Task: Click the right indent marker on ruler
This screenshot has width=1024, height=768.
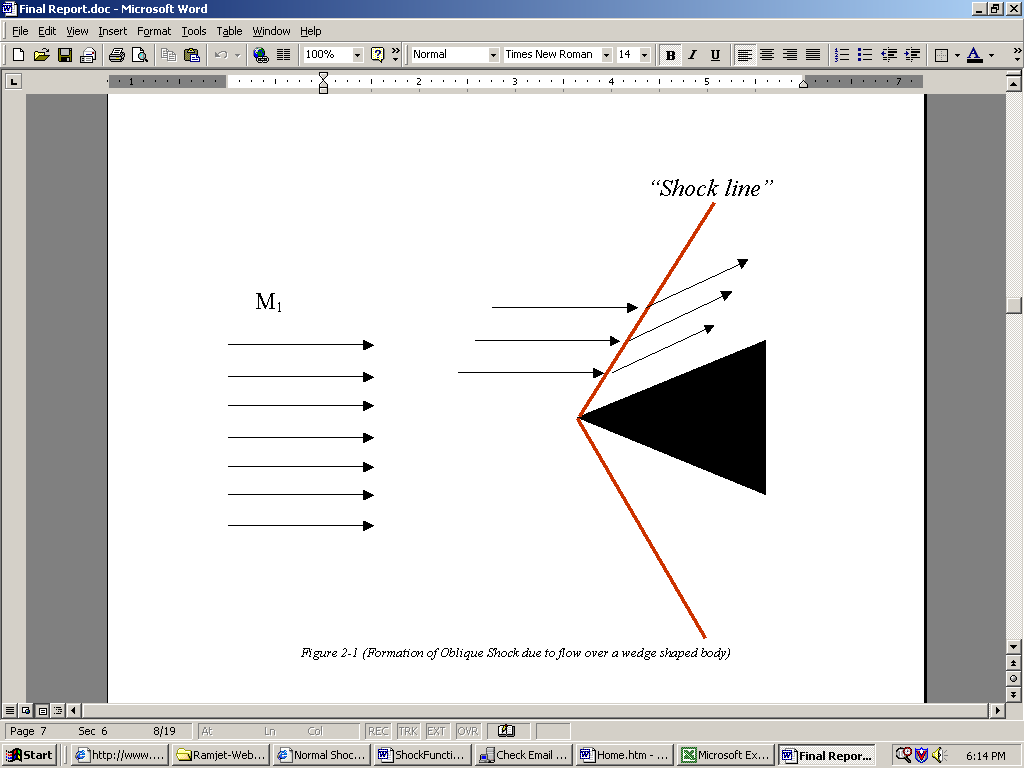Action: [x=804, y=84]
